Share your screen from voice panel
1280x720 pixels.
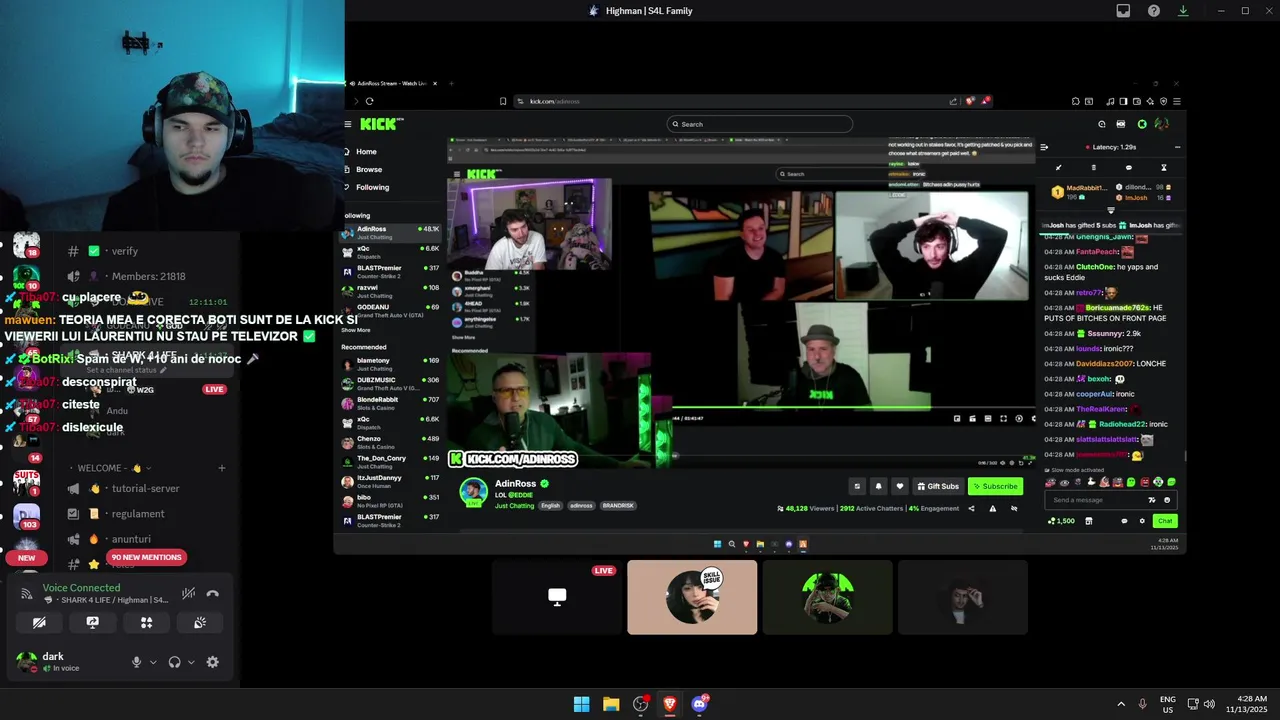click(x=93, y=622)
